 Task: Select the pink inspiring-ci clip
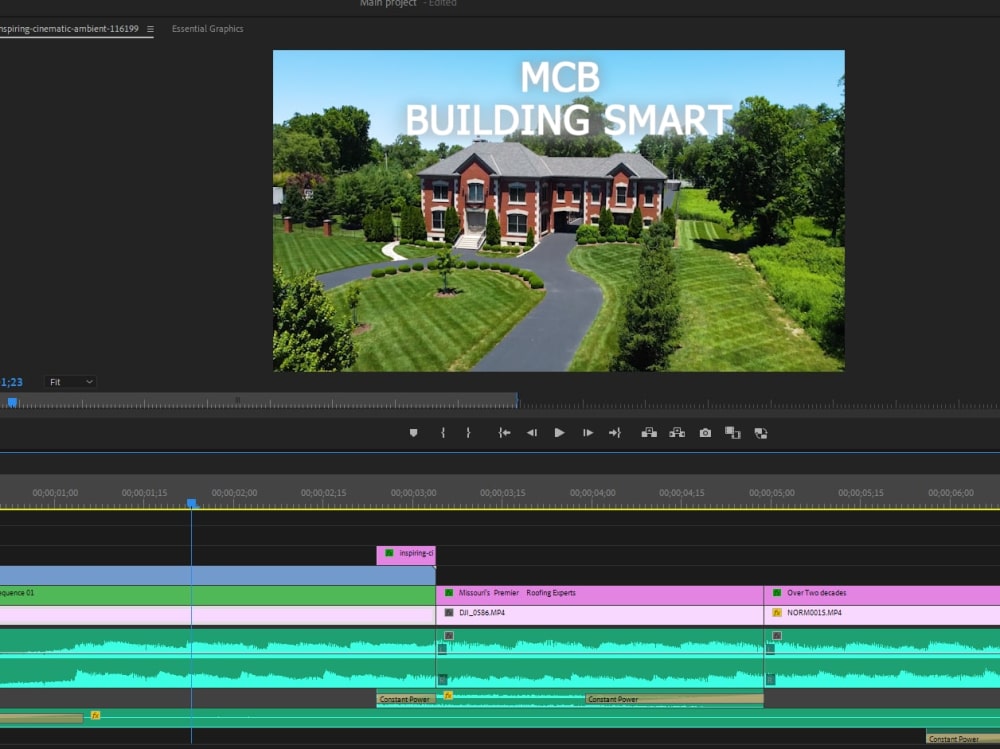pos(406,554)
